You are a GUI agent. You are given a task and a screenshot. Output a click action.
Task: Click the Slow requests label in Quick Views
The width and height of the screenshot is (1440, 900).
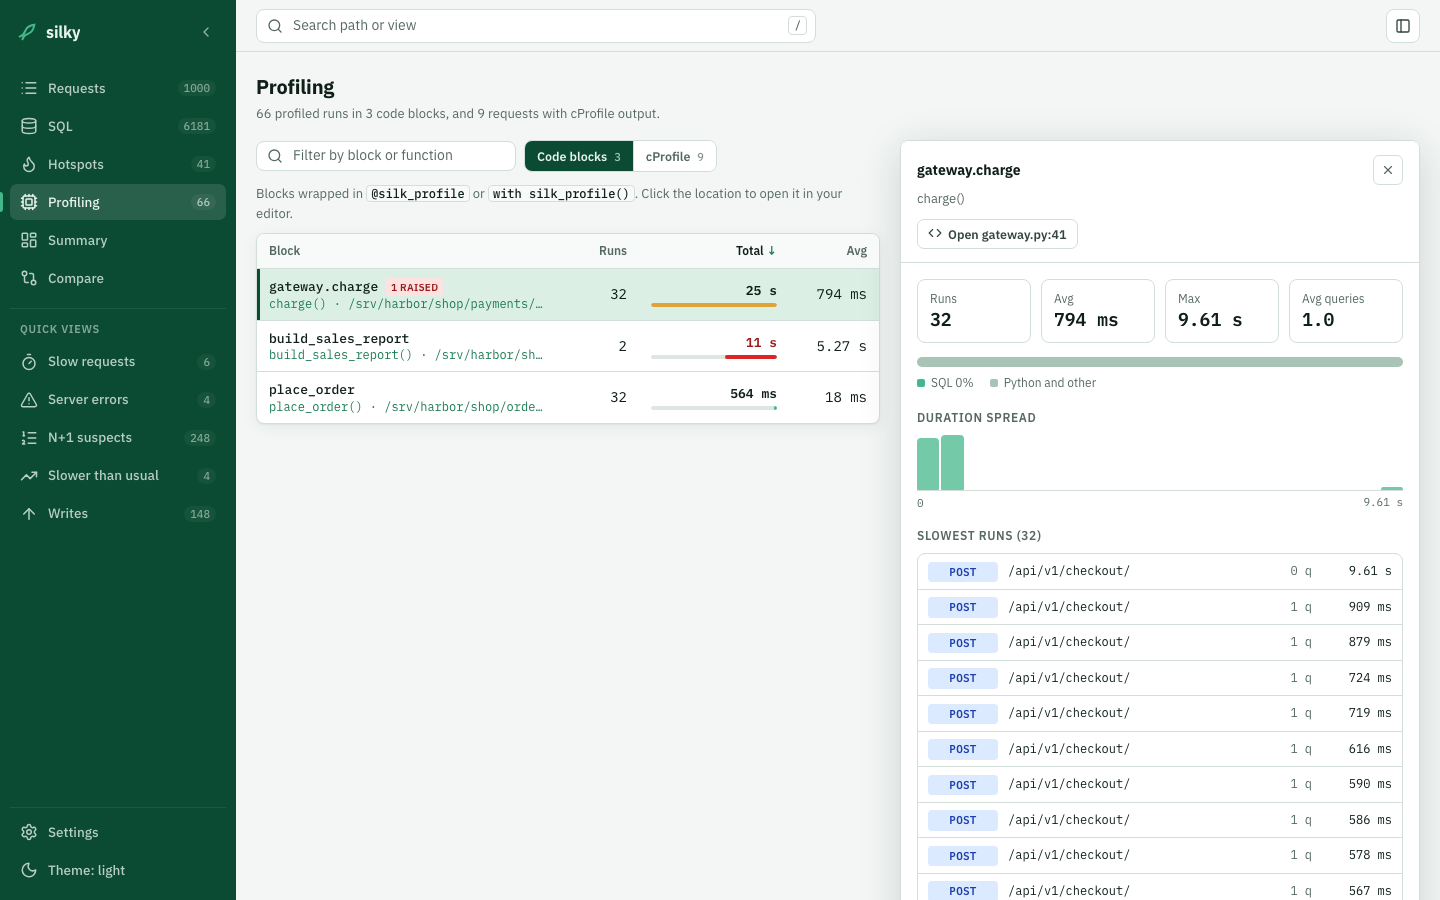[91, 362]
